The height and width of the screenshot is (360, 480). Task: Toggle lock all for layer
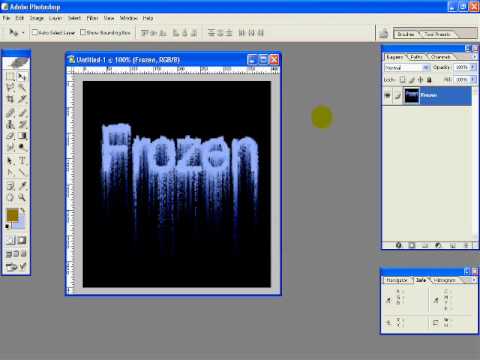click(429, 80)
